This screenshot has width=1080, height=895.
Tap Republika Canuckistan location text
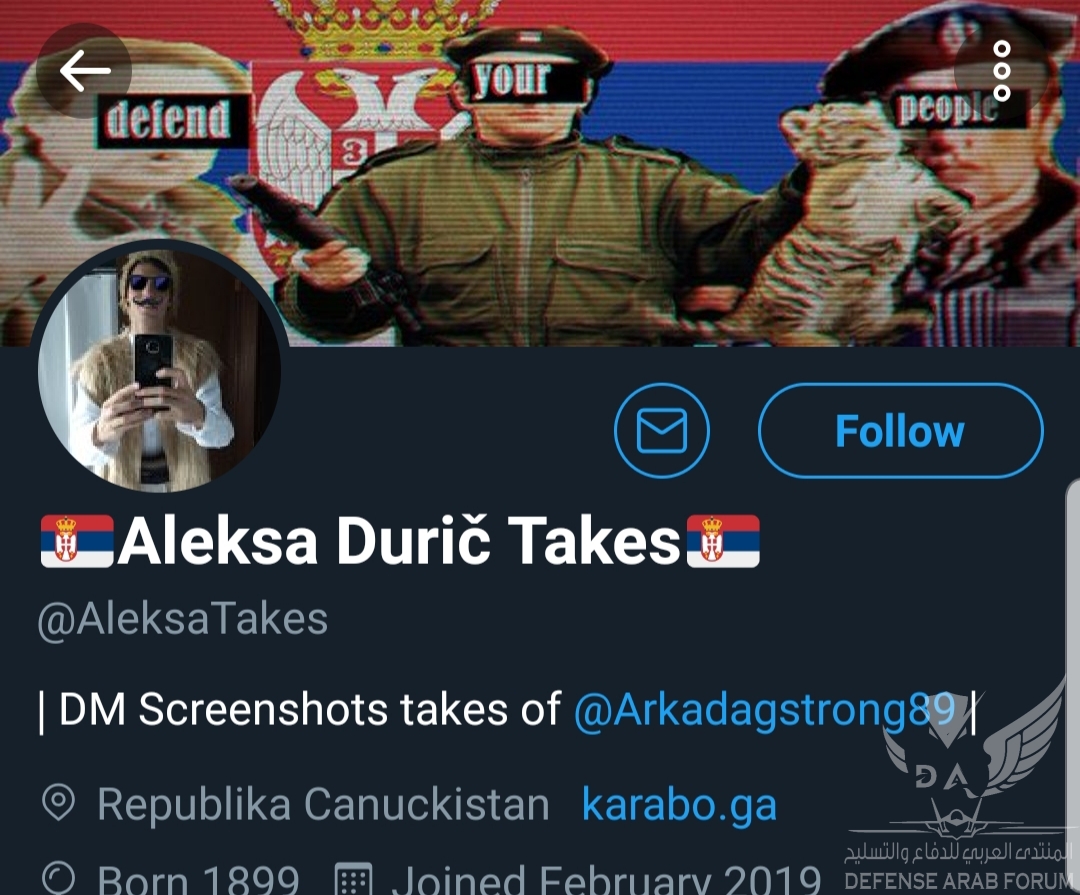pyautogui.click(x=323, y=804)
